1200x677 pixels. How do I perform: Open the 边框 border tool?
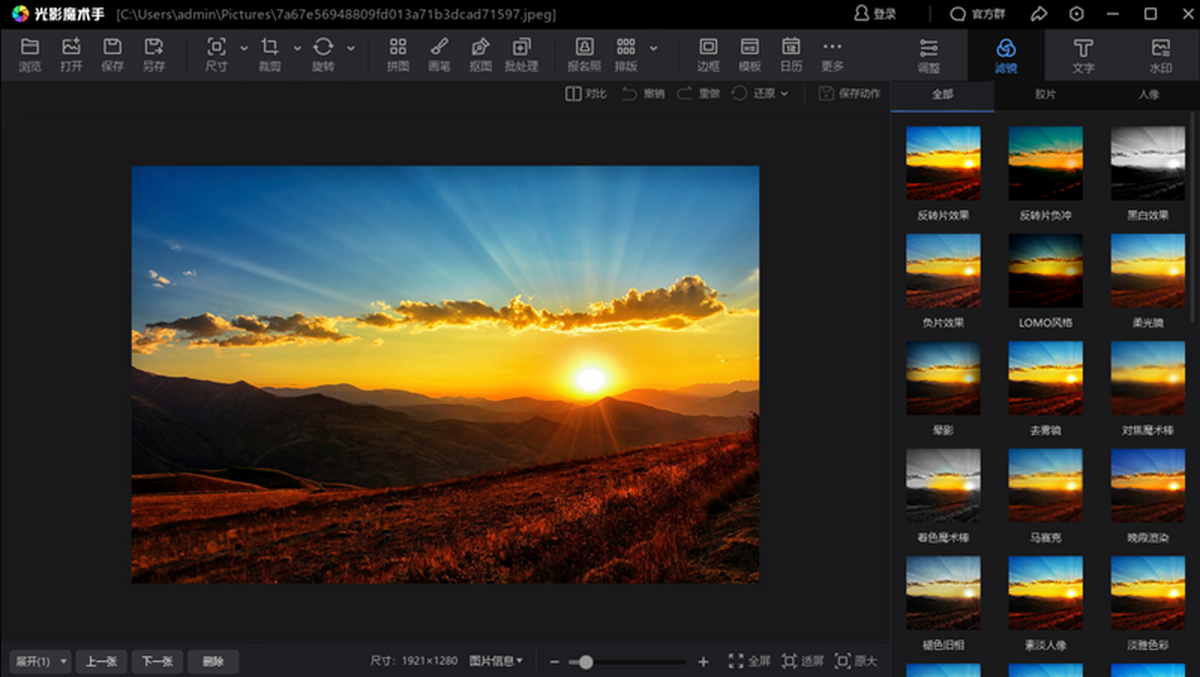(x=708, y=53)
